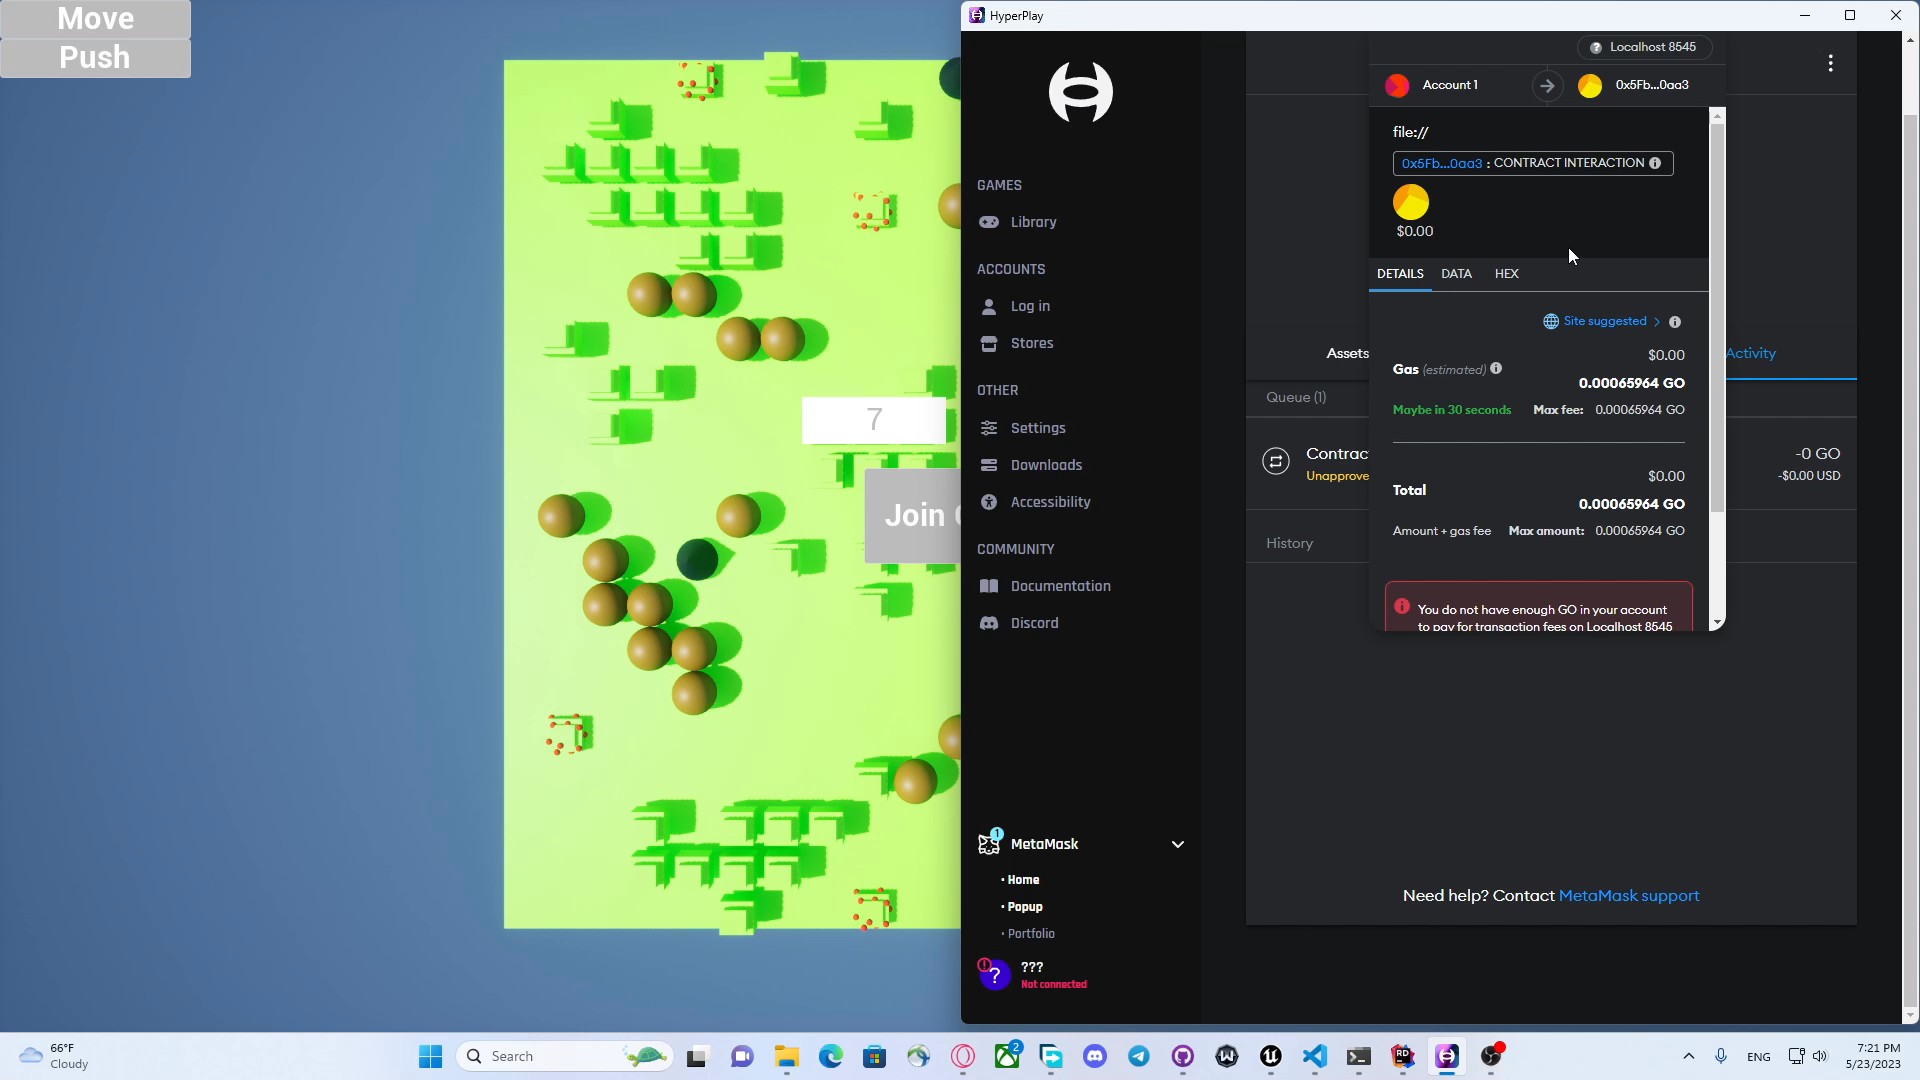Open the Documentation book icon

[989, 586]
